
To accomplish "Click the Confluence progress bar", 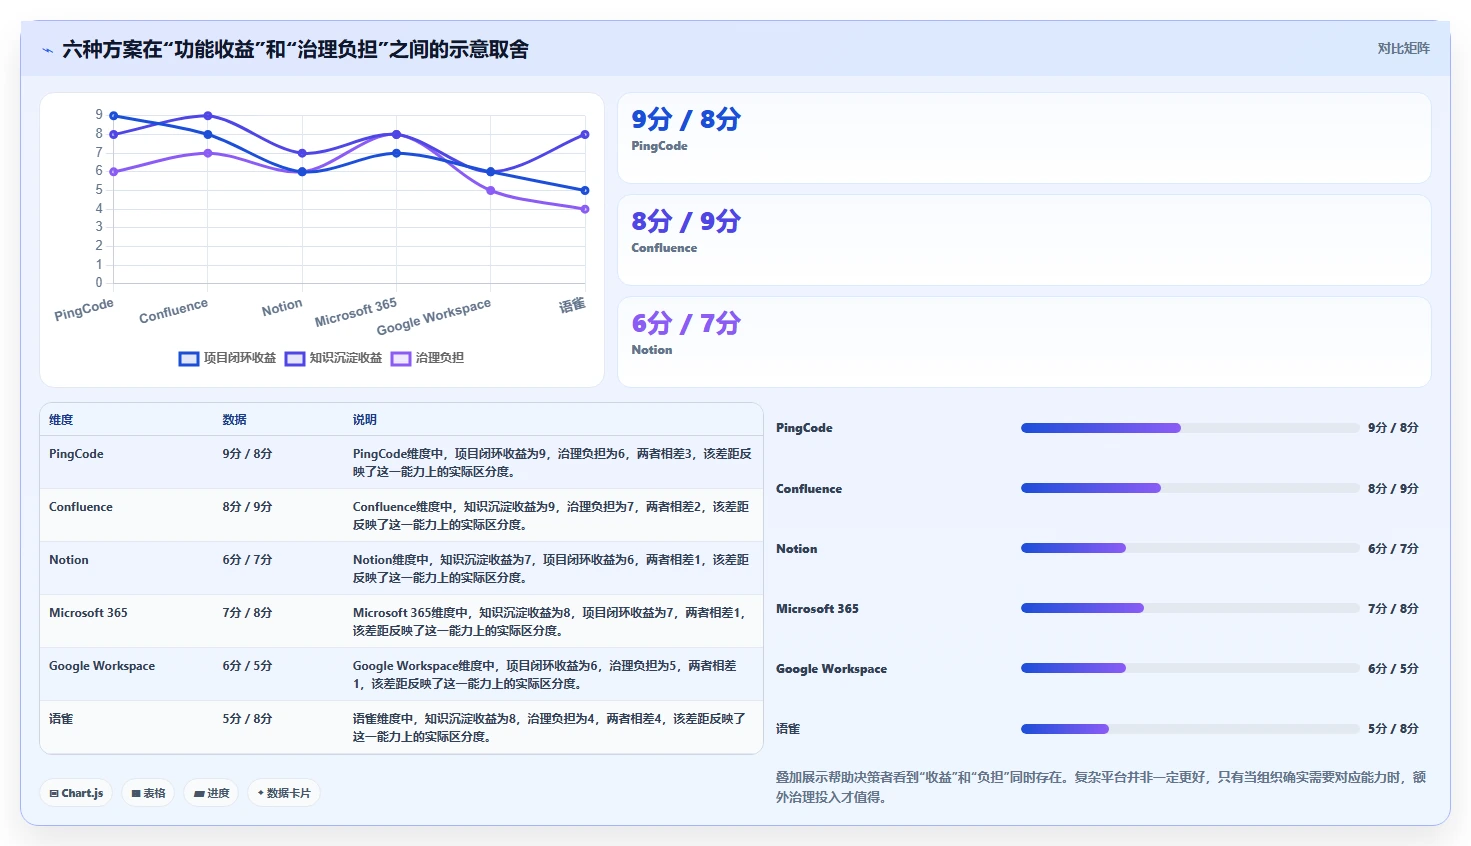I will pyautogui.click(x=1190, y=489).
